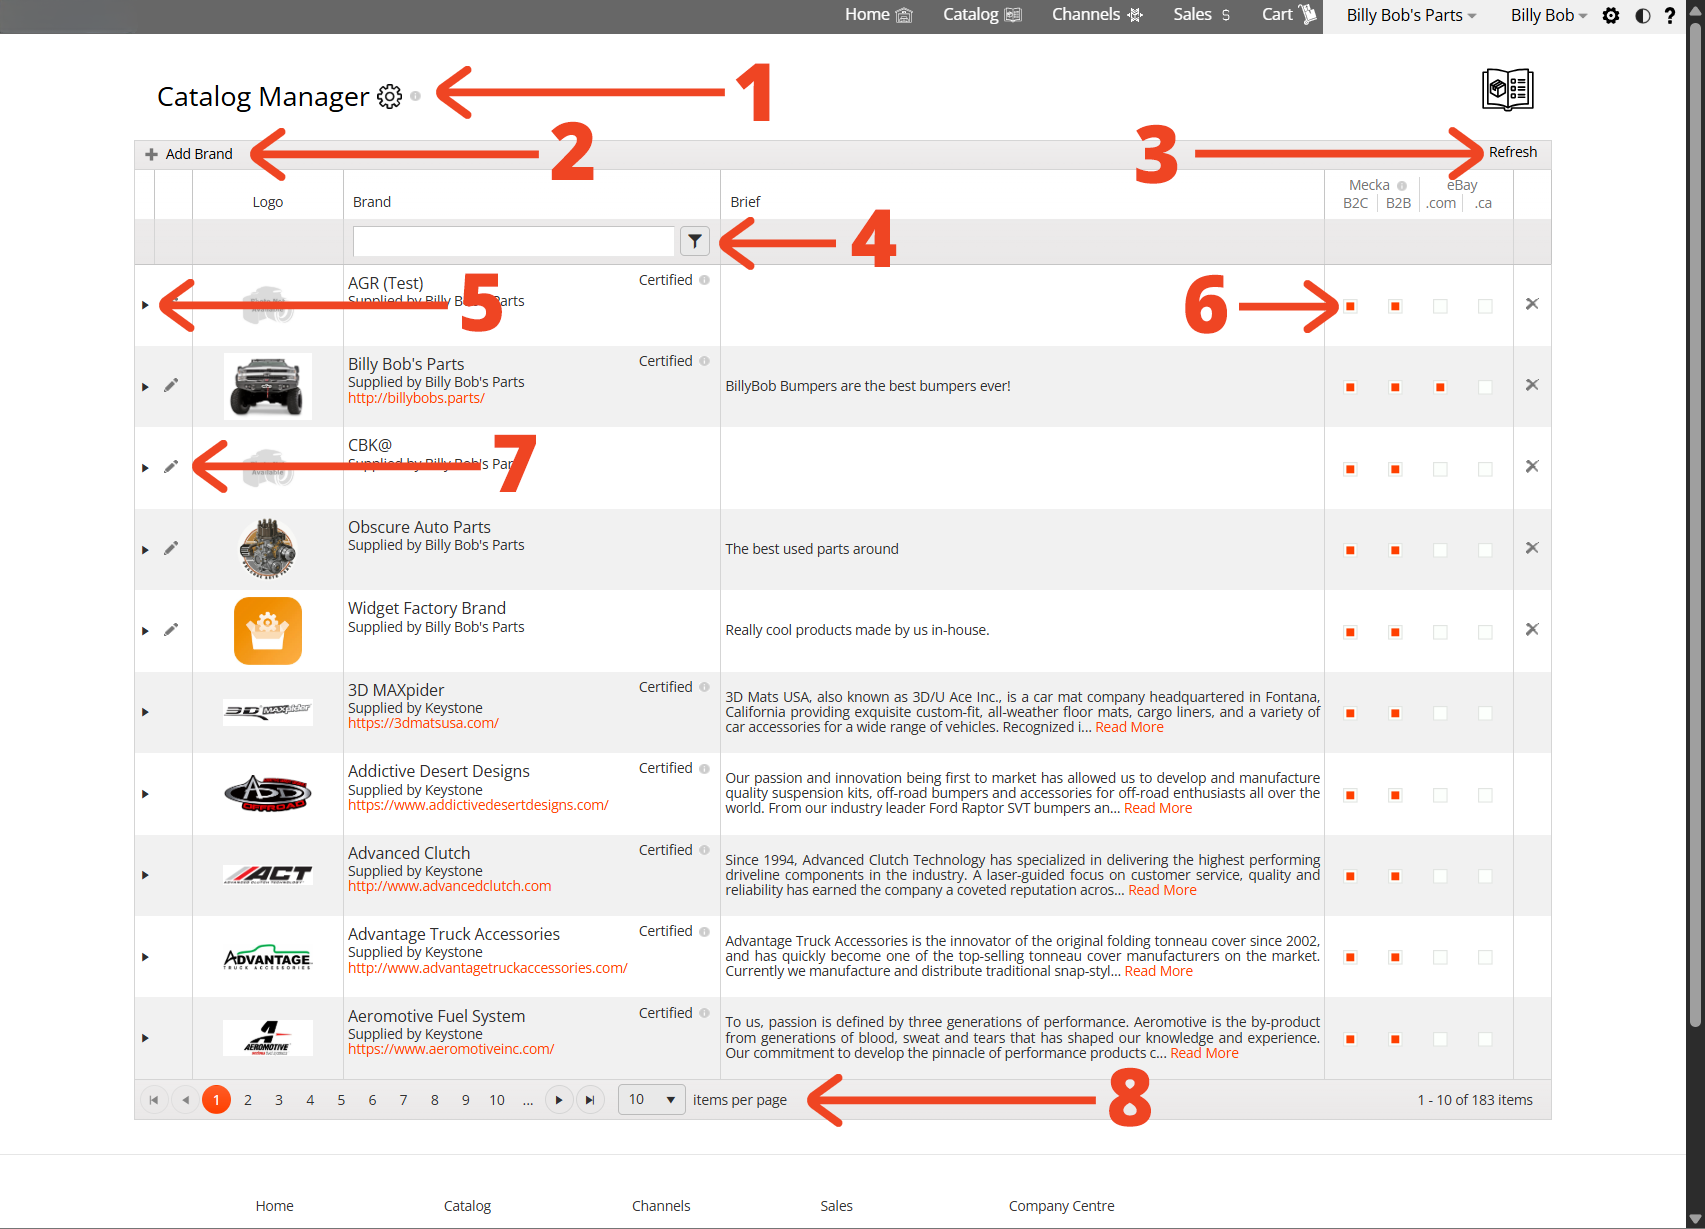Image resolution: width=1705 pixels, height=1229 pixels.
Task: Enable eBay .ca for Widget Factory Brand
Action: point(1485,632)
